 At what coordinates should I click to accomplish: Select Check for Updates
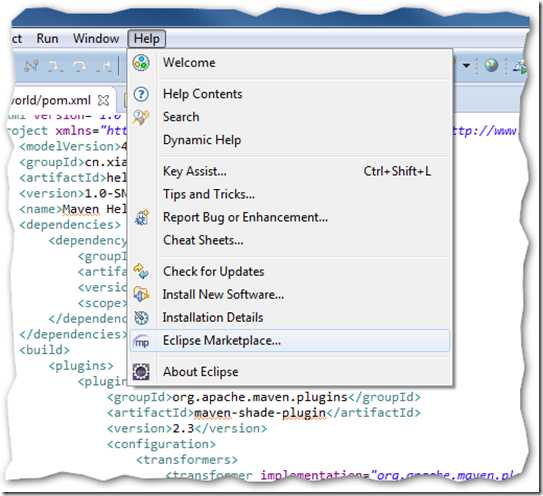tap(290, 272)
